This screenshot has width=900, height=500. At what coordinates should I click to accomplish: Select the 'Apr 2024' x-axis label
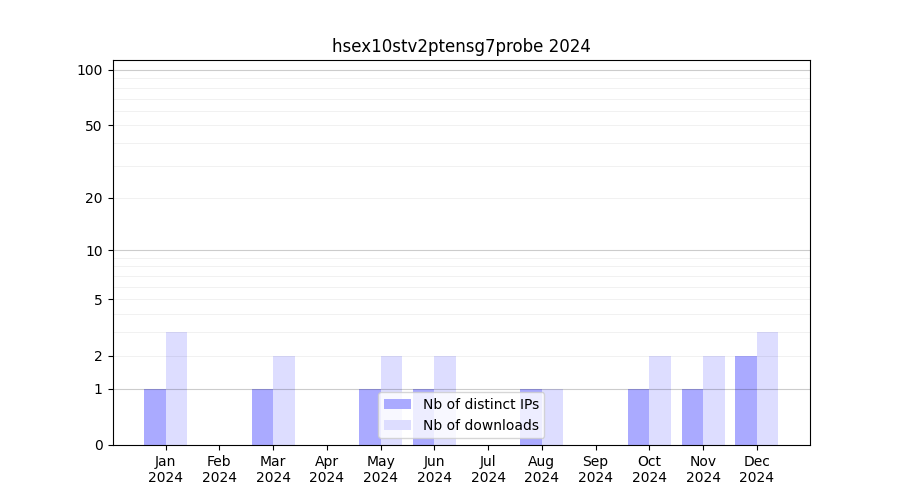click(x=327, y=469)
